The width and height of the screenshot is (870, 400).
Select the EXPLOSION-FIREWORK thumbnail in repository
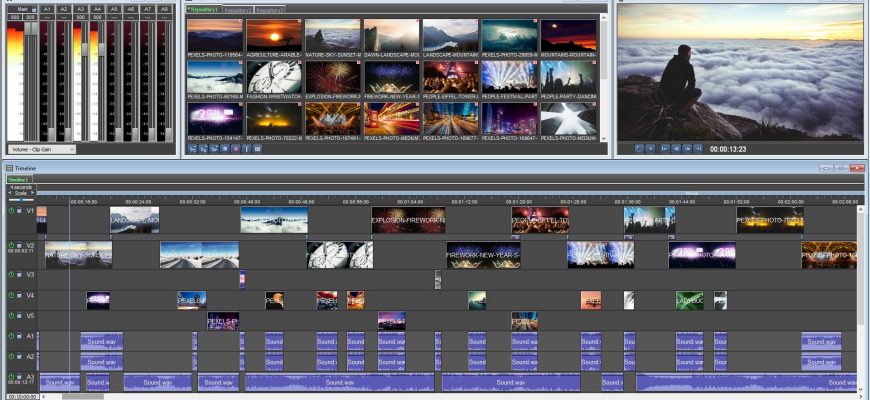[333, 77]
